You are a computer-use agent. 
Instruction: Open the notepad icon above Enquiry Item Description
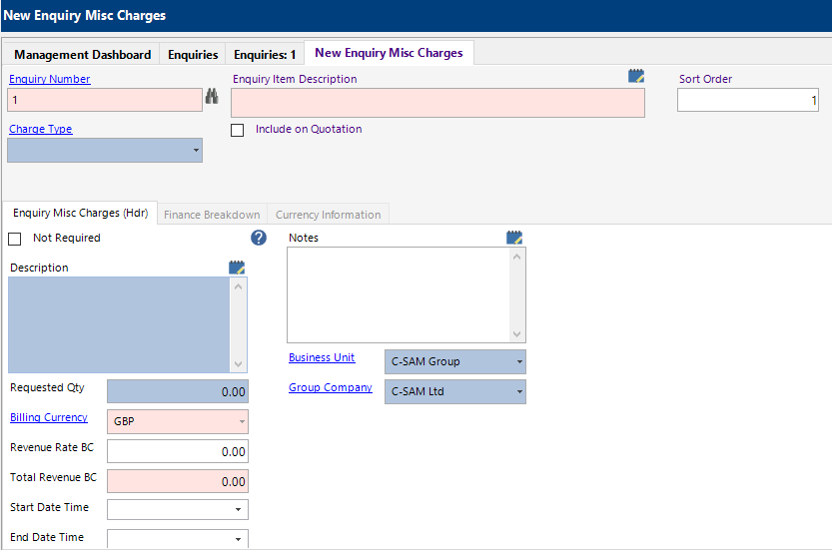[x=636, y=76]
